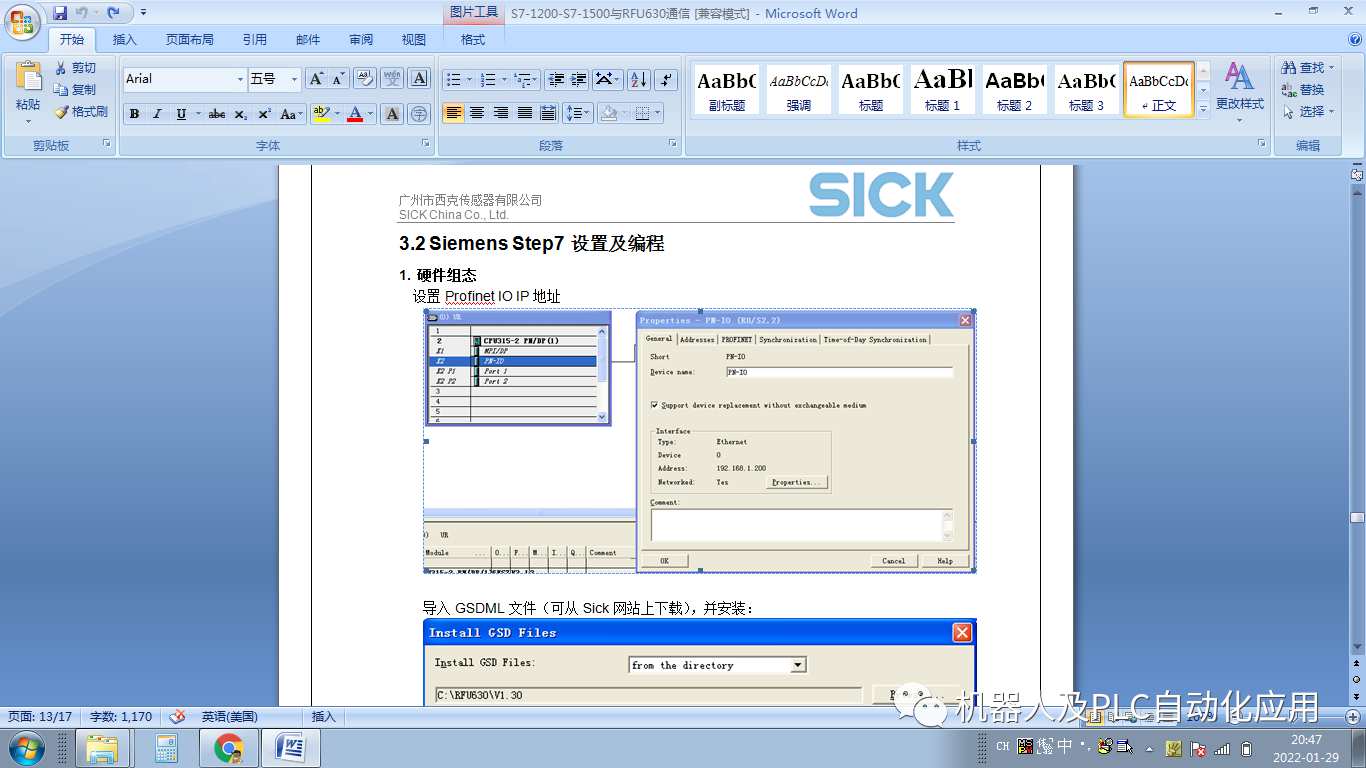Click the Cut (剪切) scissors button

[x=76, y=68]
